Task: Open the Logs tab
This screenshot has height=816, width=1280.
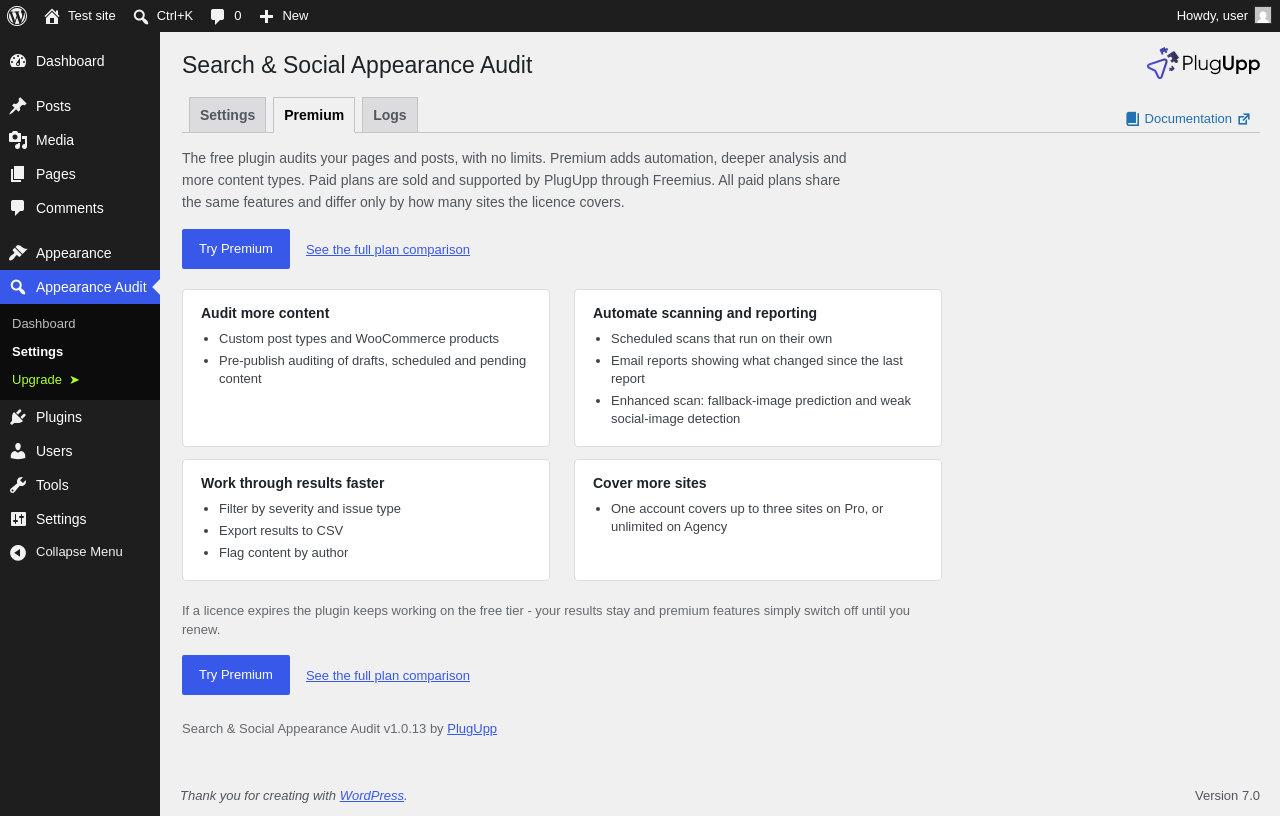Action: (390, 115)
